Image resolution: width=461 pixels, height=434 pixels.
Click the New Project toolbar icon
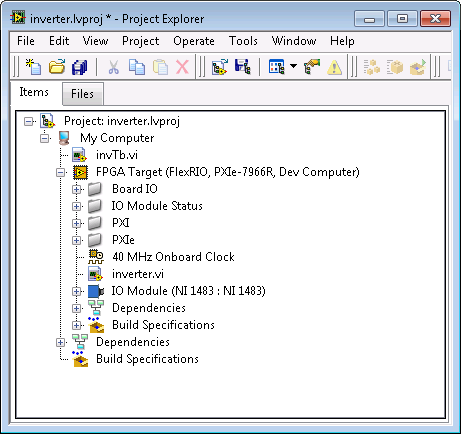(x=33, y=67)
